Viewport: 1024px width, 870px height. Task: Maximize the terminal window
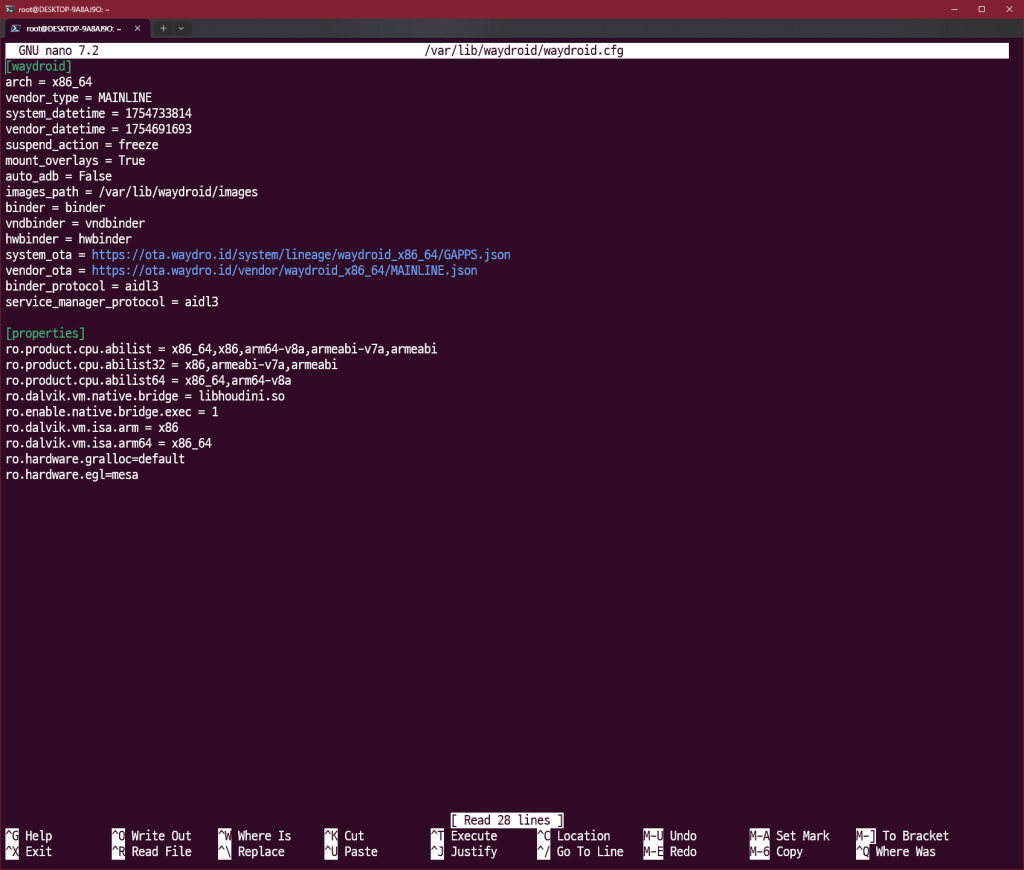pyautogui.click(x=980, y=8)
